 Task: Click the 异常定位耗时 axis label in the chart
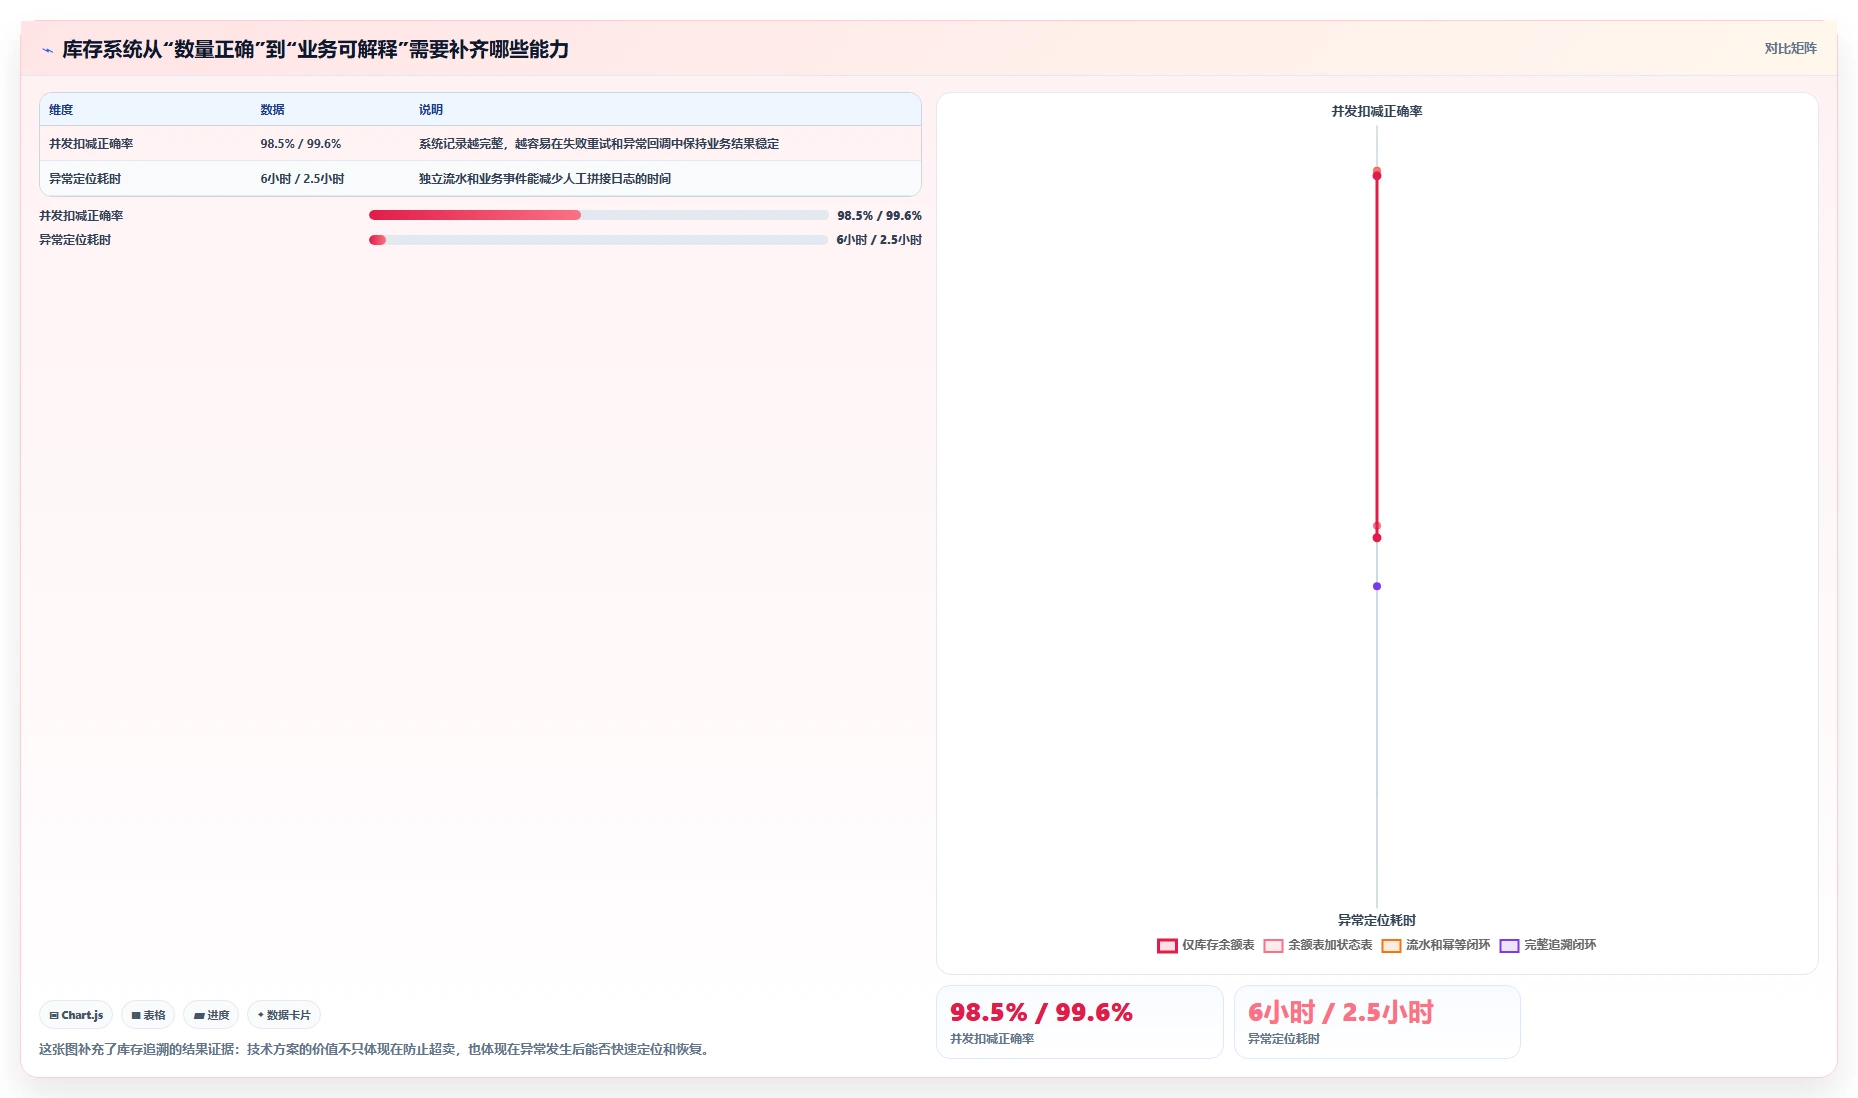coord(1377,920)
